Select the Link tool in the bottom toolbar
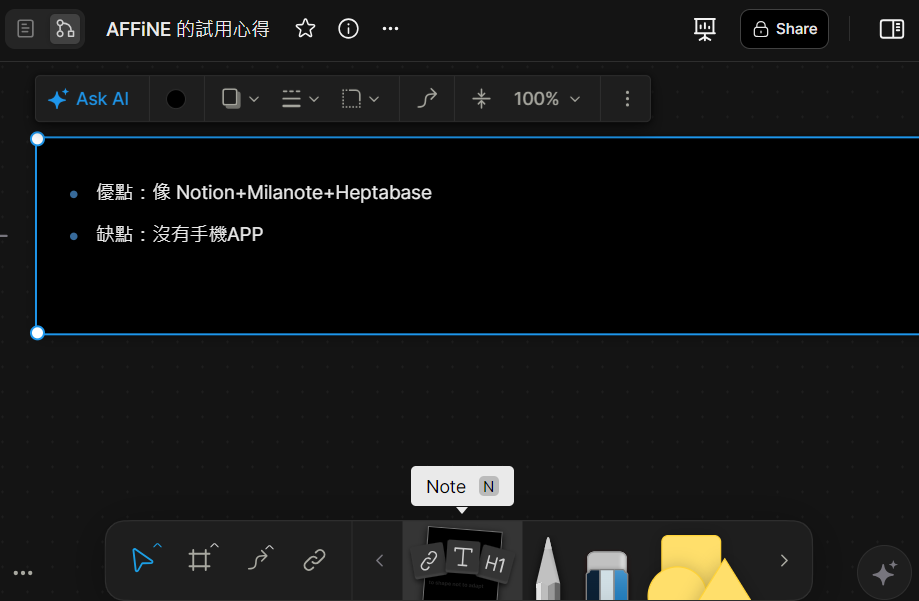 click(x=314, y=560)
